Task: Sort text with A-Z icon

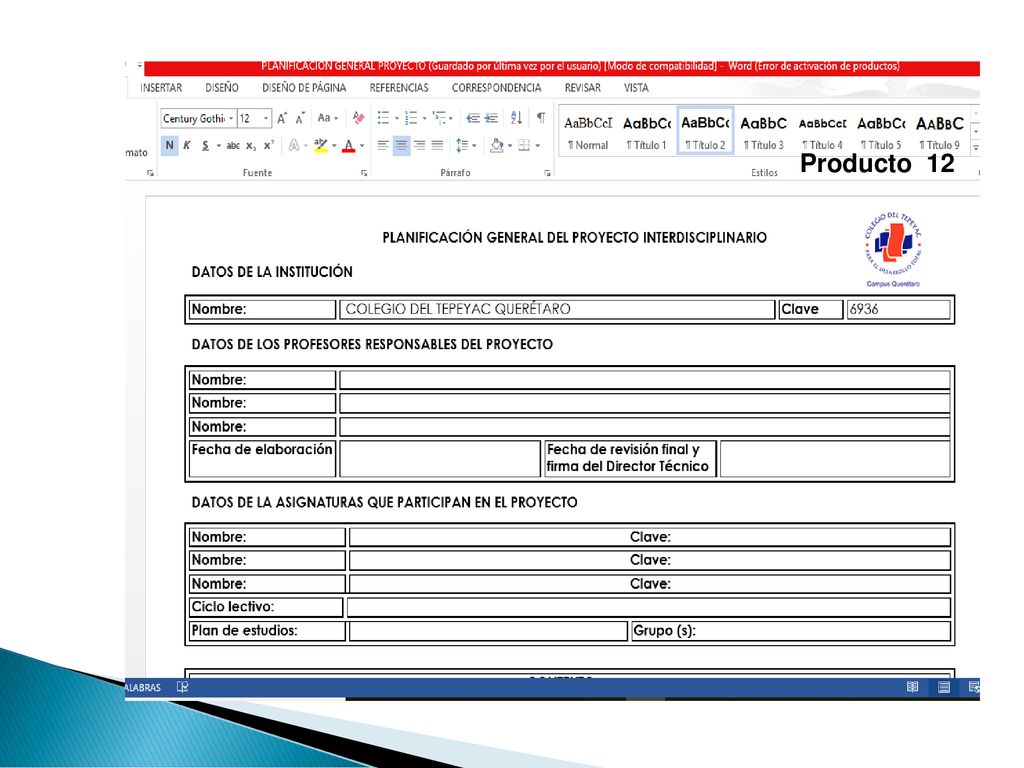Action: tap(517, 118)
